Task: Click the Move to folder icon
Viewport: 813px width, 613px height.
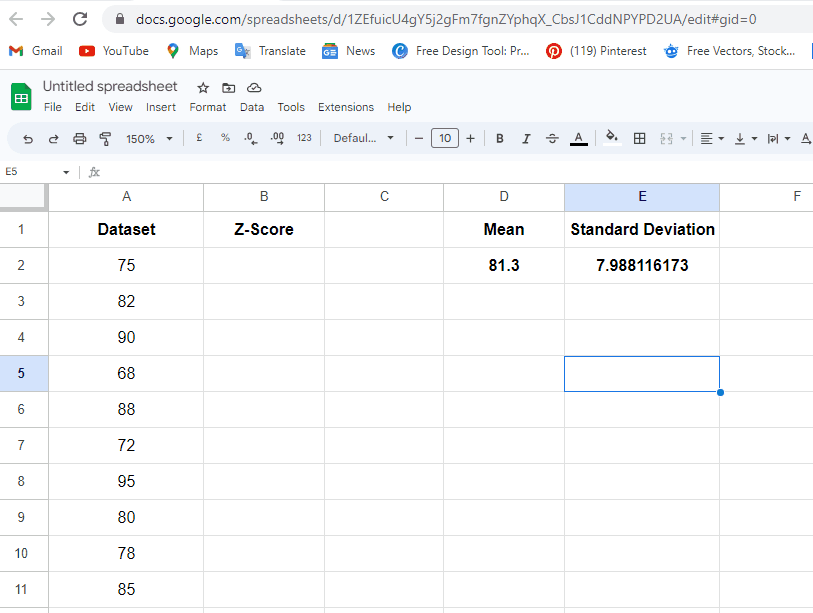Action: (x=229, y=88)
